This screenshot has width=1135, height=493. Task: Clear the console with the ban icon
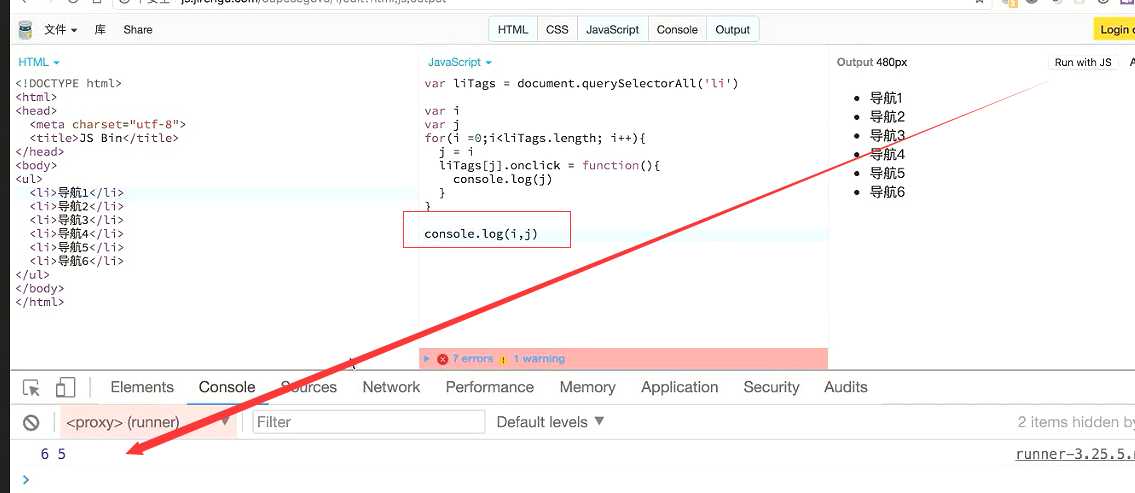(30, 422)
